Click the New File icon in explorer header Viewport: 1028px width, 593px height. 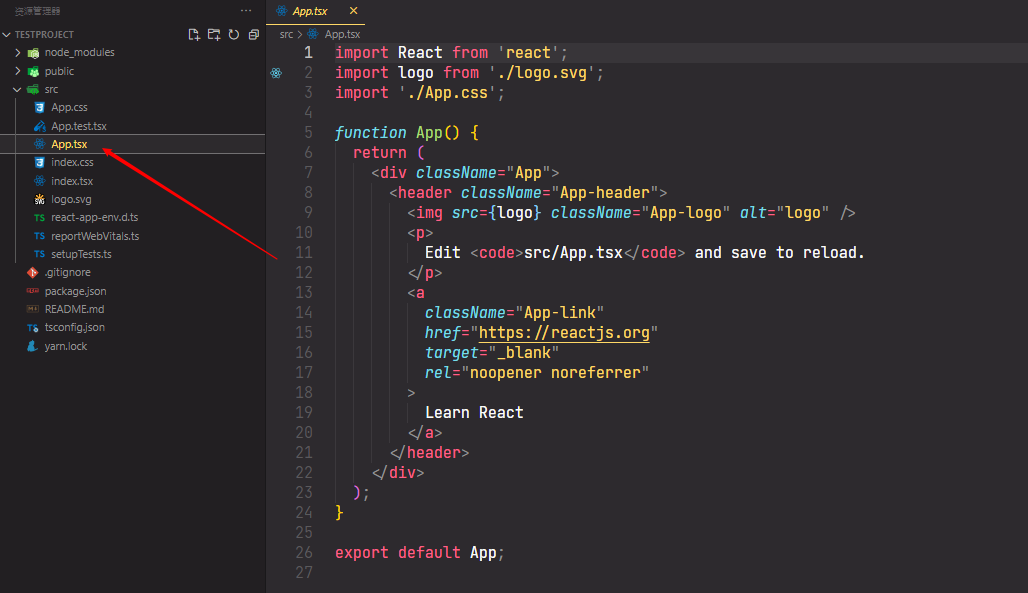[x=194, y=35]
